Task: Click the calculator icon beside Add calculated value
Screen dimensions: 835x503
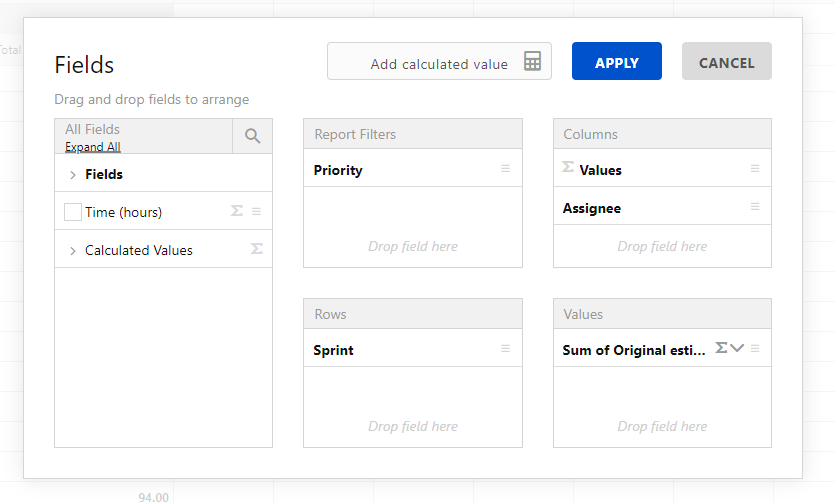Action: pyautogui.click(x=532, y=62)
